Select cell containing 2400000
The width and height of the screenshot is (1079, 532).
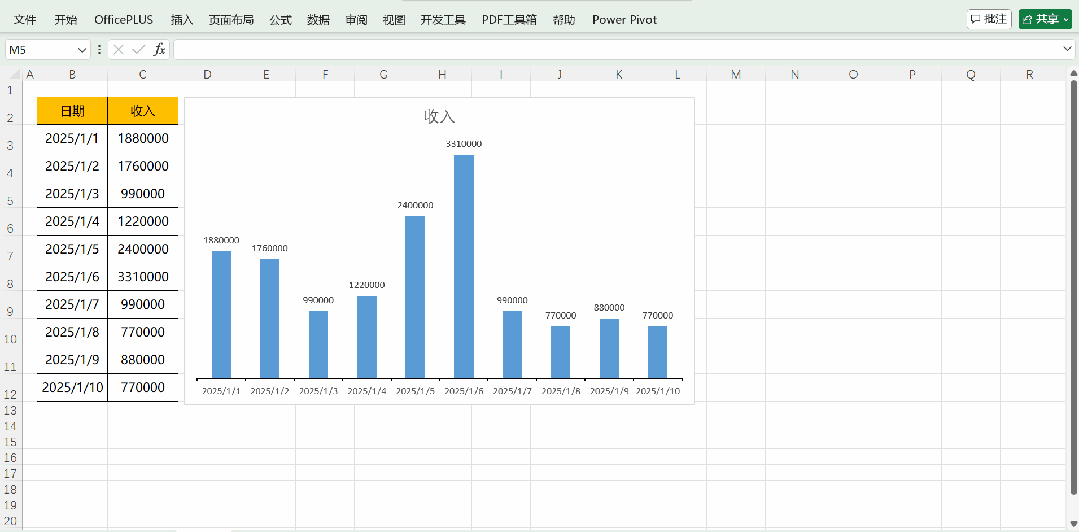coord(143,249)
